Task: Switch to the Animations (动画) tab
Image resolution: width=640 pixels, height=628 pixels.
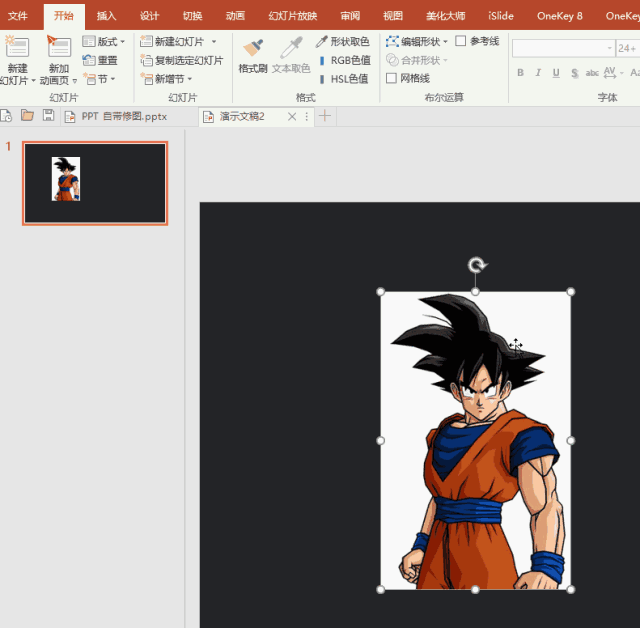Action: pyautogui.click(x=235, y=16)
